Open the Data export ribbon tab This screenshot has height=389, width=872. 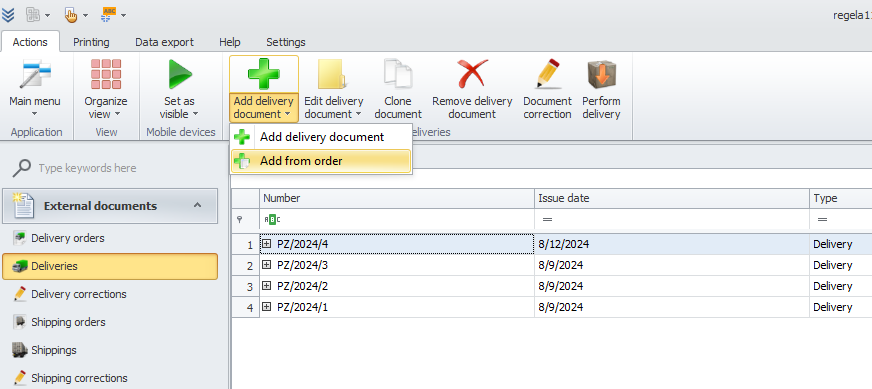(x=165, y=42)
